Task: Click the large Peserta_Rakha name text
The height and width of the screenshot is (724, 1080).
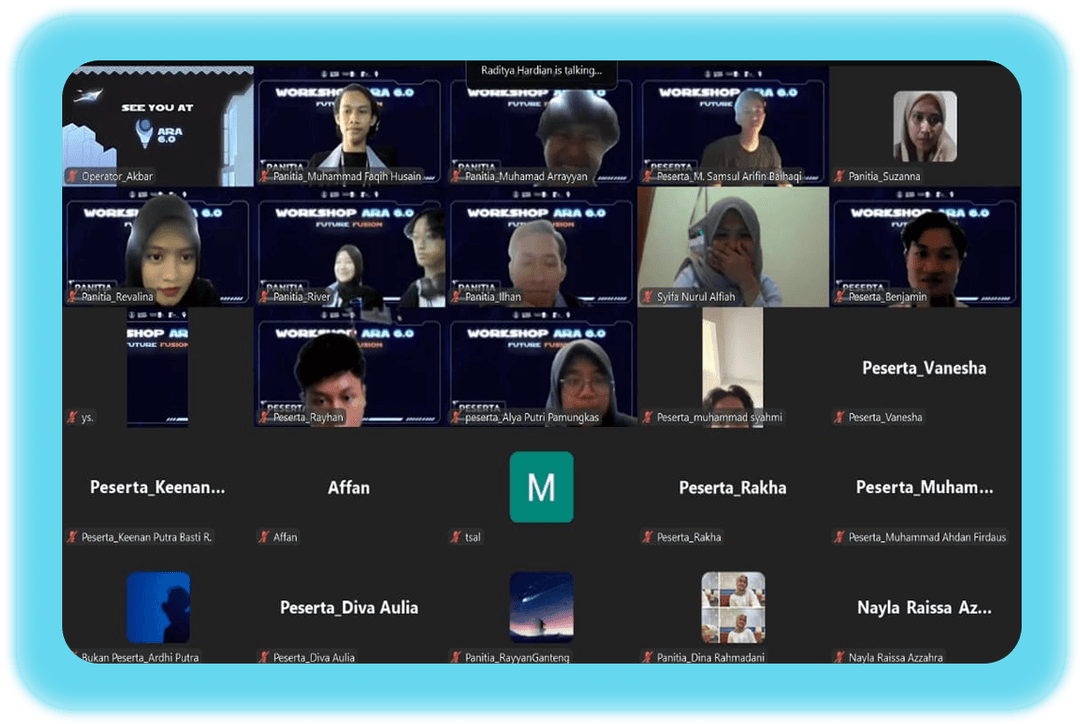Action: 733,488
